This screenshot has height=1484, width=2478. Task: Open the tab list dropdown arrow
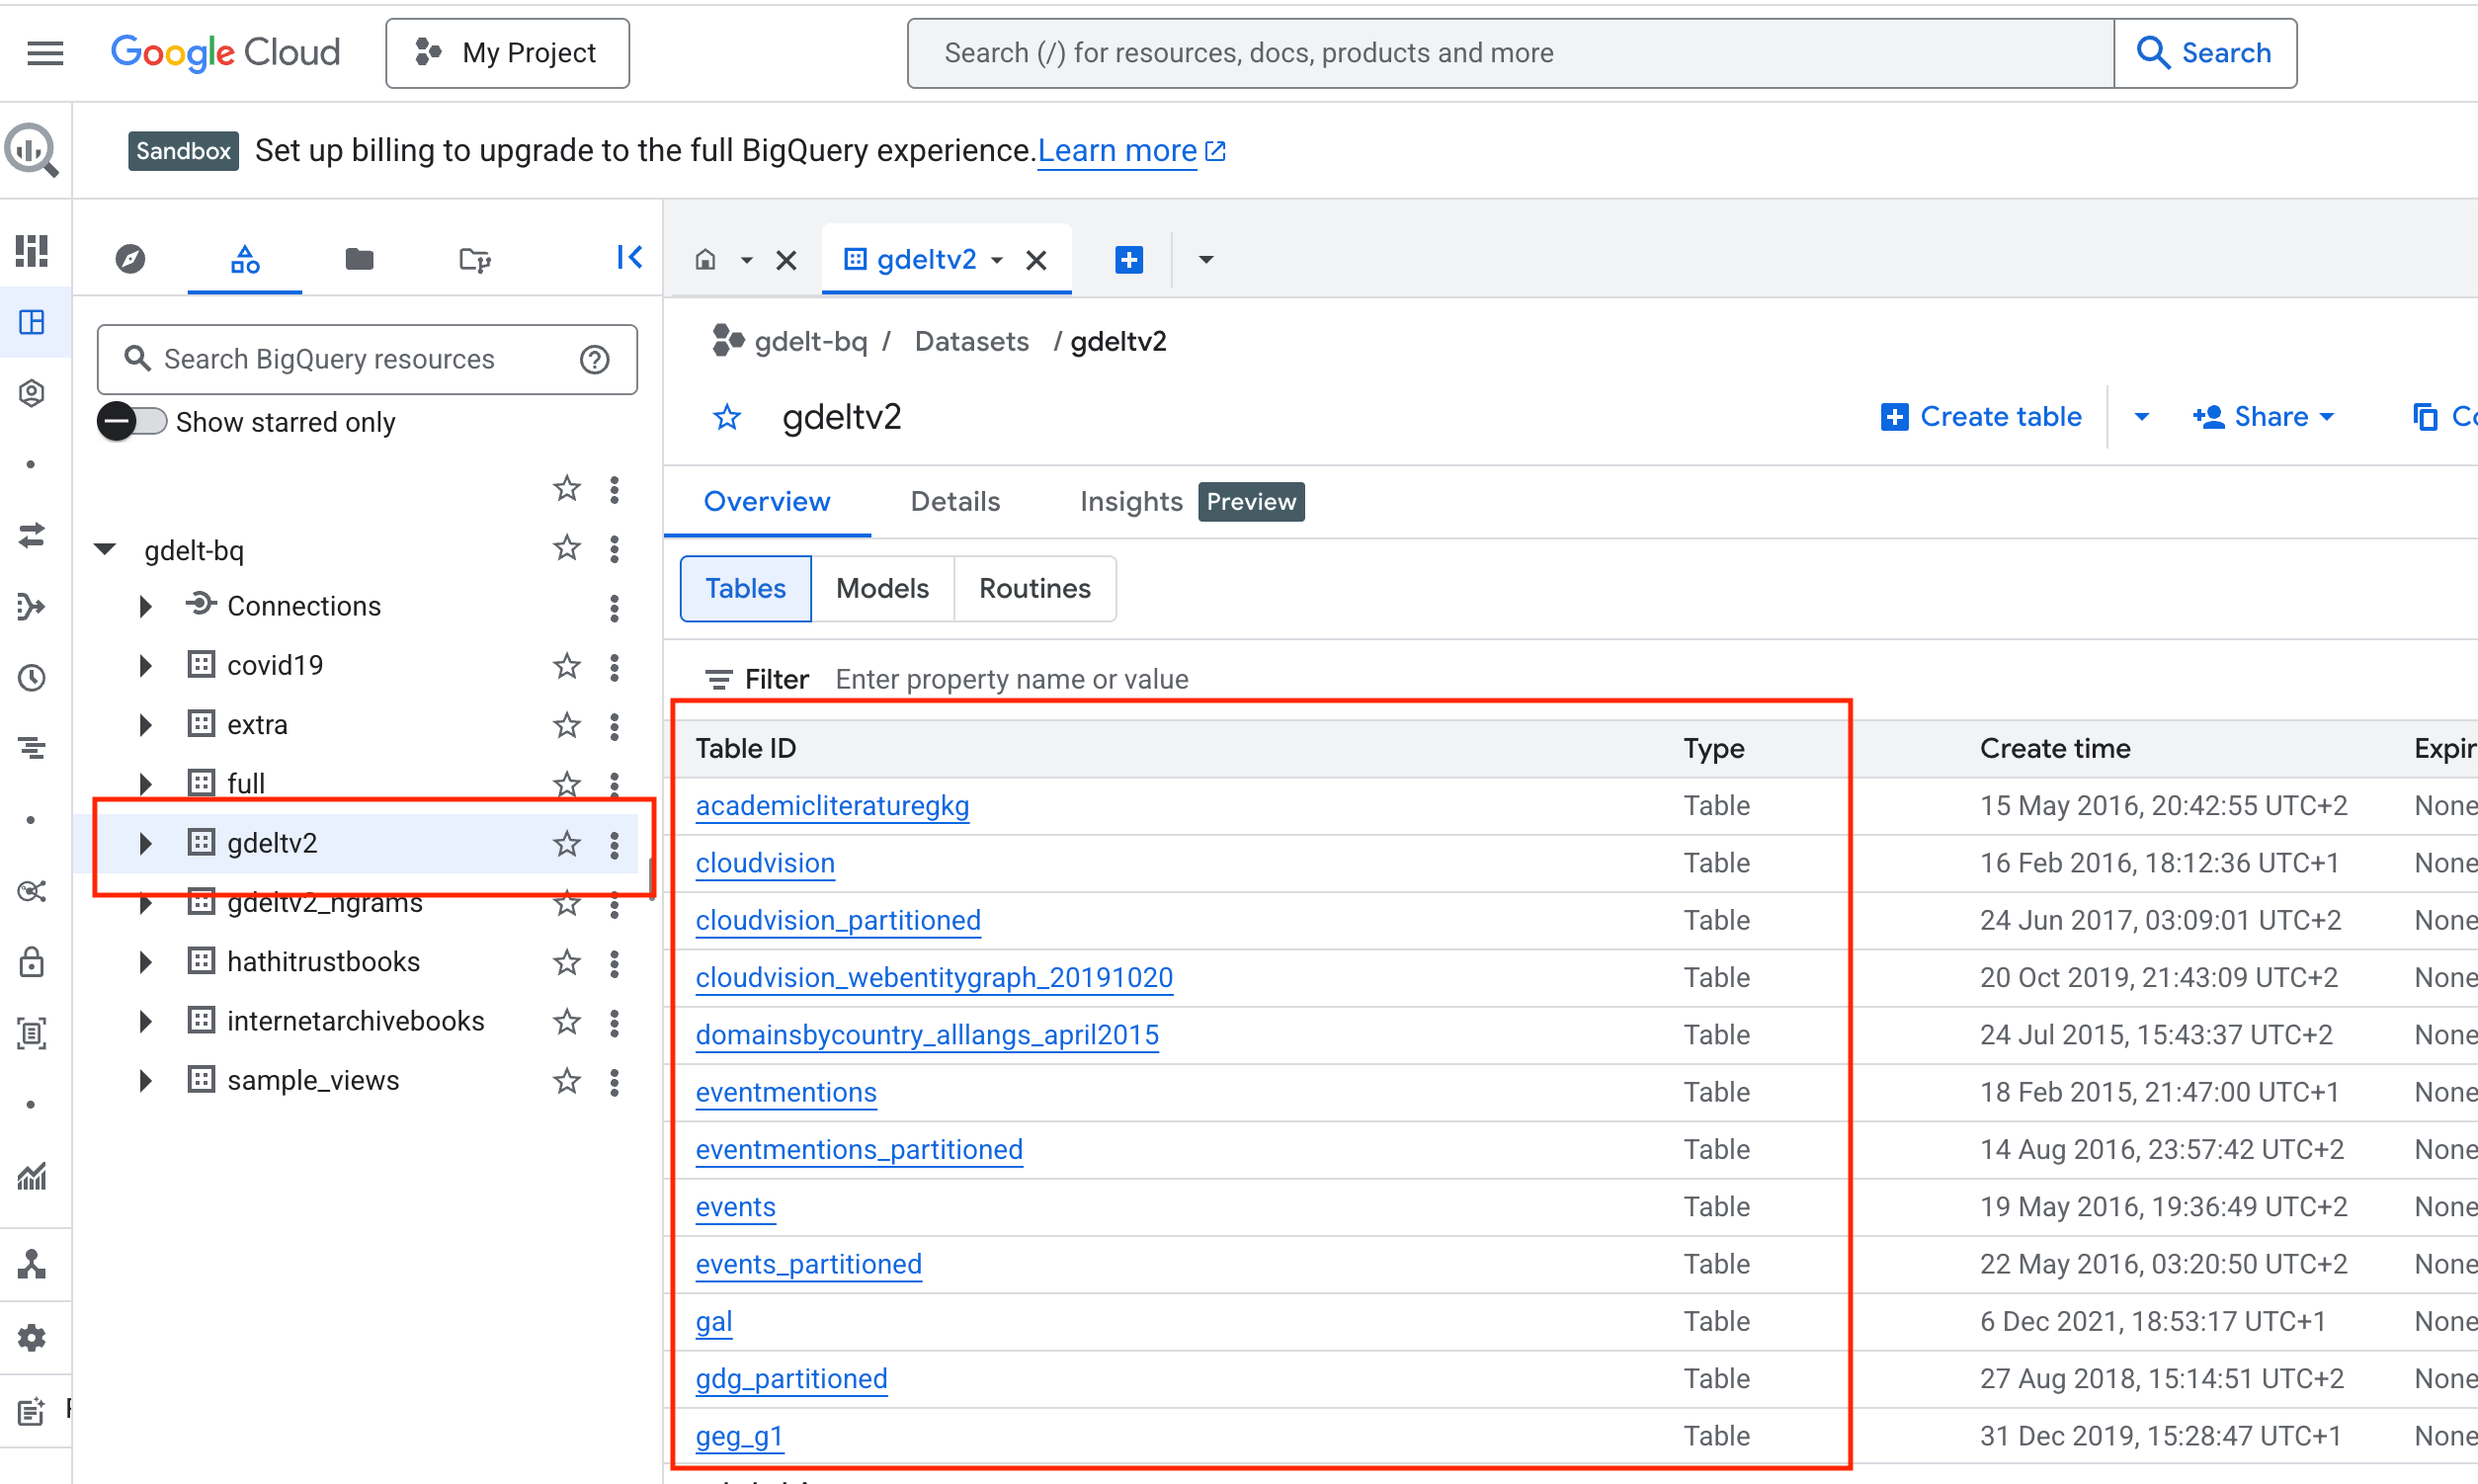coord(1206,260)
